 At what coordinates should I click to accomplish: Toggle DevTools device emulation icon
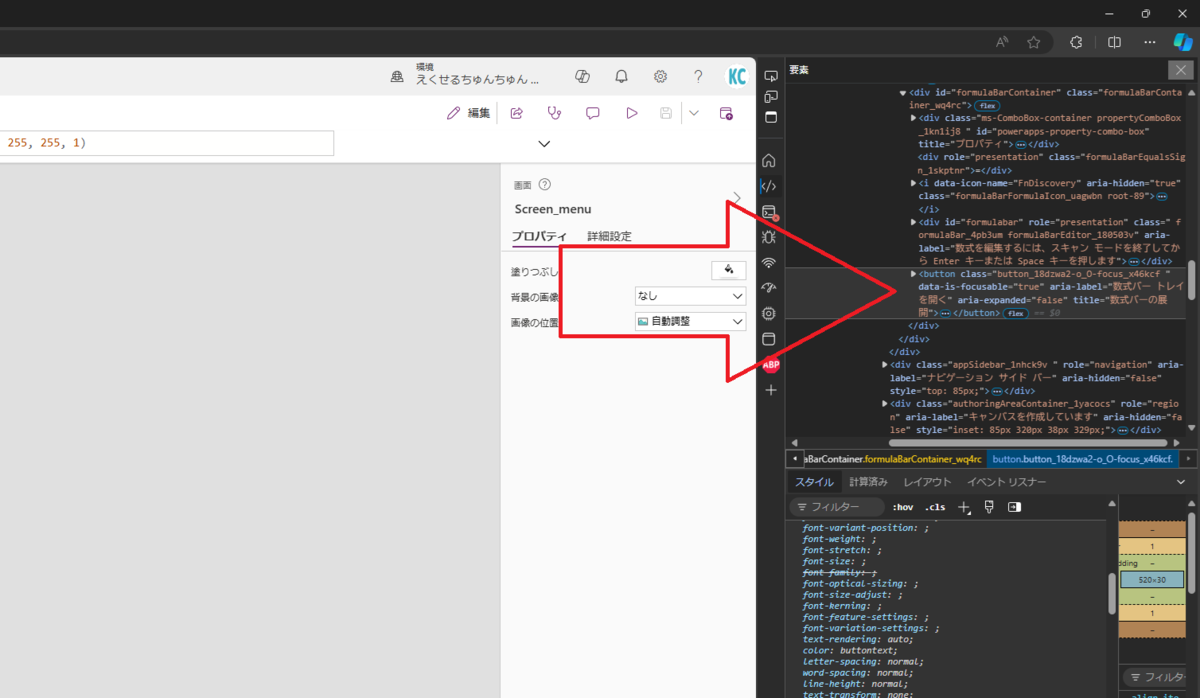770,96
